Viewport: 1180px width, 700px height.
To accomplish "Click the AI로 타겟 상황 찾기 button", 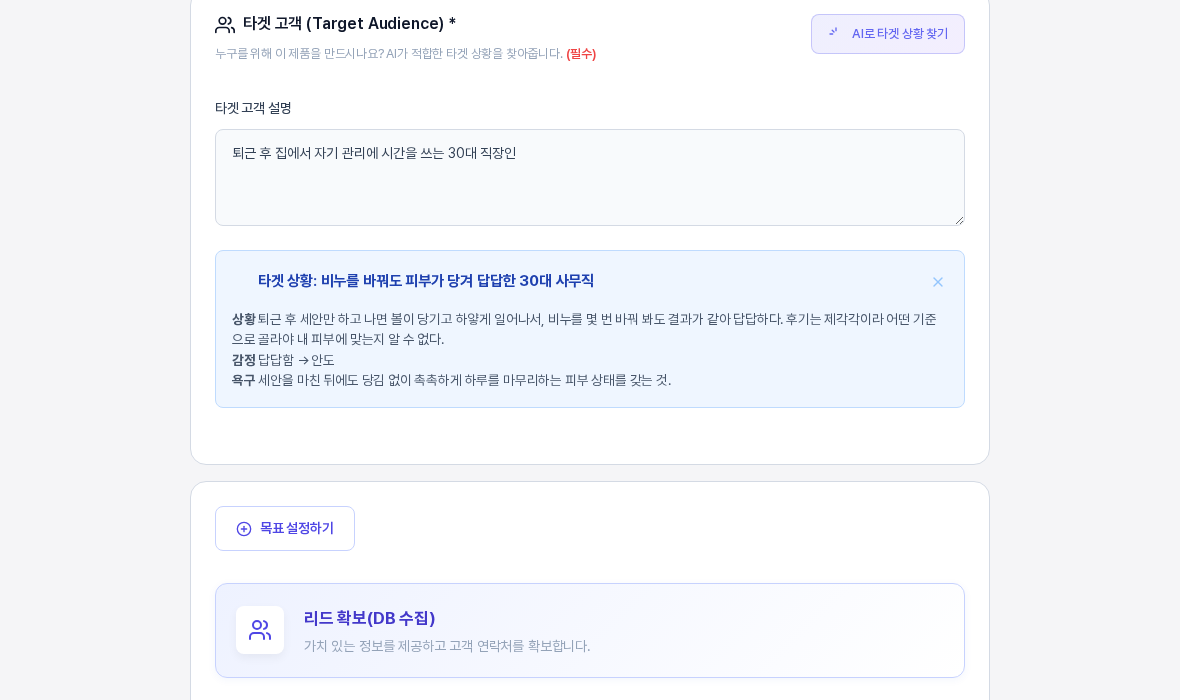I will click(887, 34).
